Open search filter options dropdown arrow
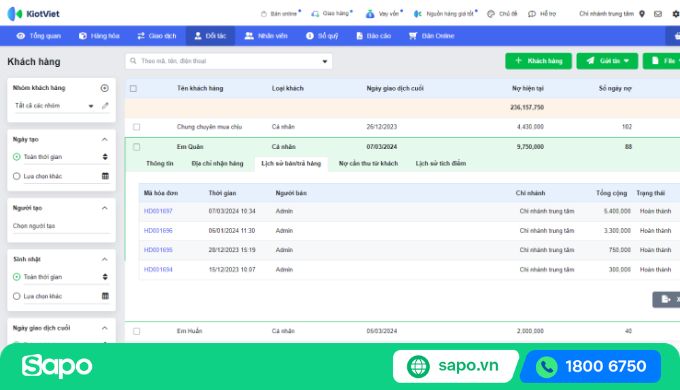 click(324, 61)
